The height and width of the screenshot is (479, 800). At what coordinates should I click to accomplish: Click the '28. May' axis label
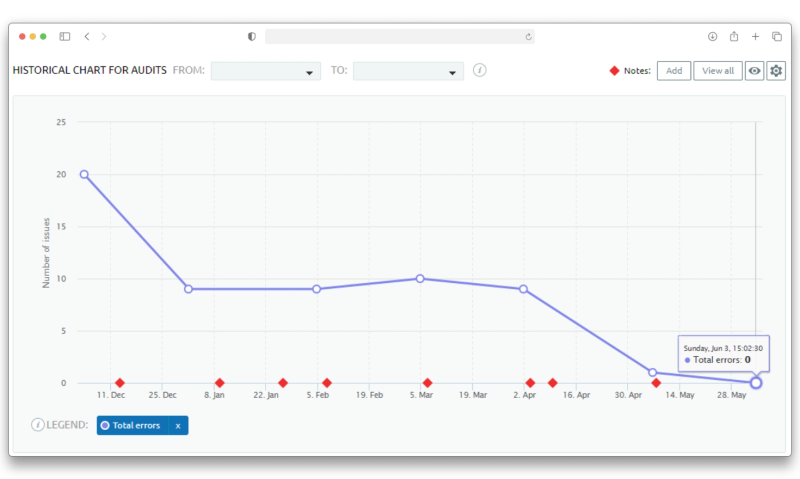731,395
